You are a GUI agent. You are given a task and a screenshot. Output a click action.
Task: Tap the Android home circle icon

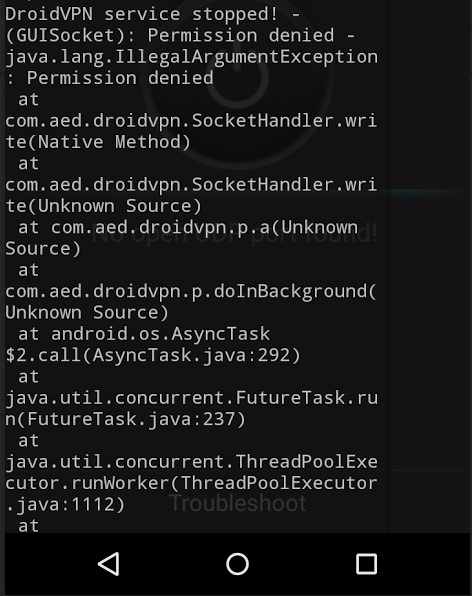coord(238,564)
